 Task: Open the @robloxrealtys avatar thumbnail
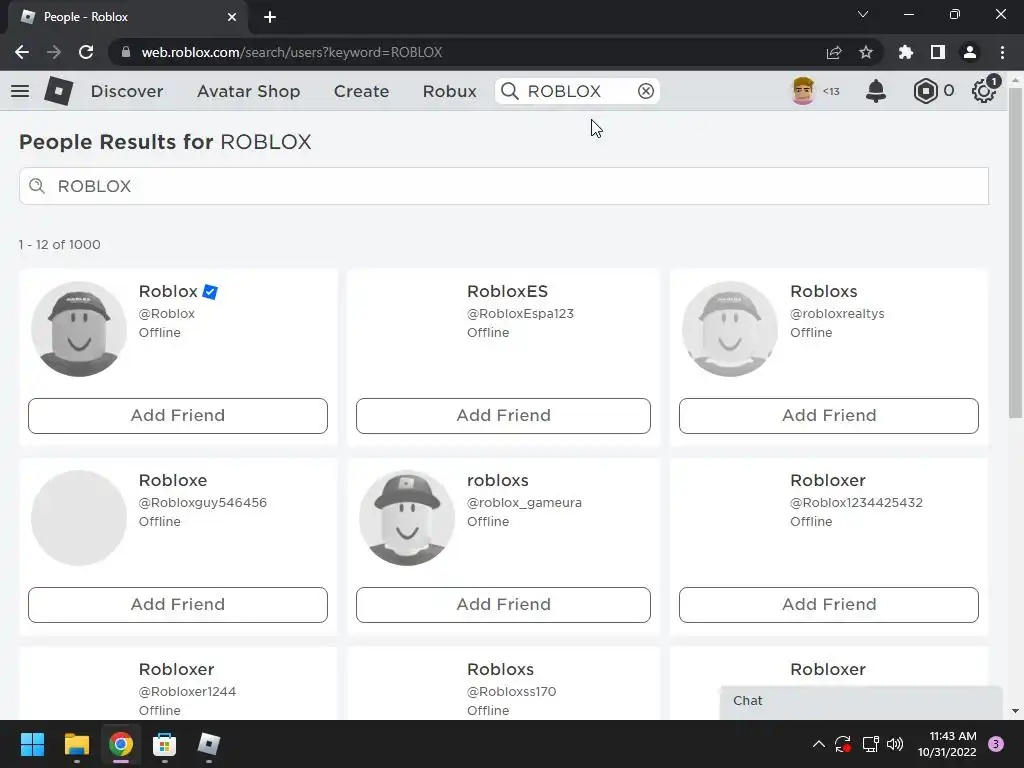point(729,328)
